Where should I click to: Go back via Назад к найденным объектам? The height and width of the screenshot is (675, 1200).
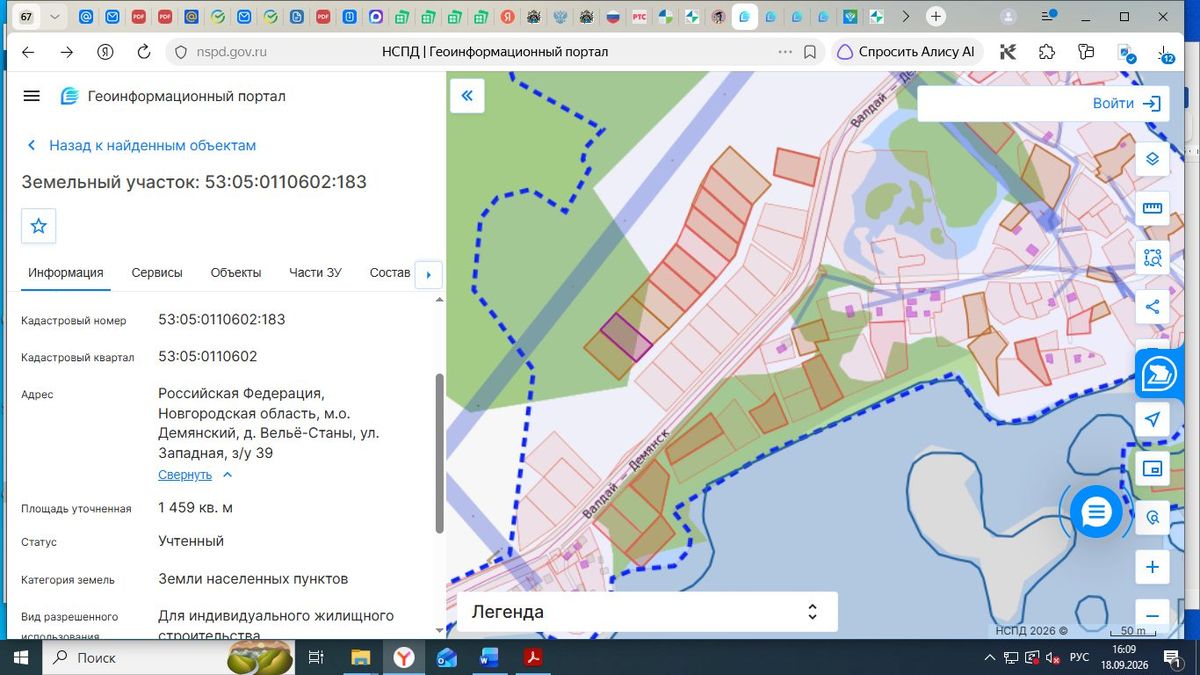coord(141,145)
